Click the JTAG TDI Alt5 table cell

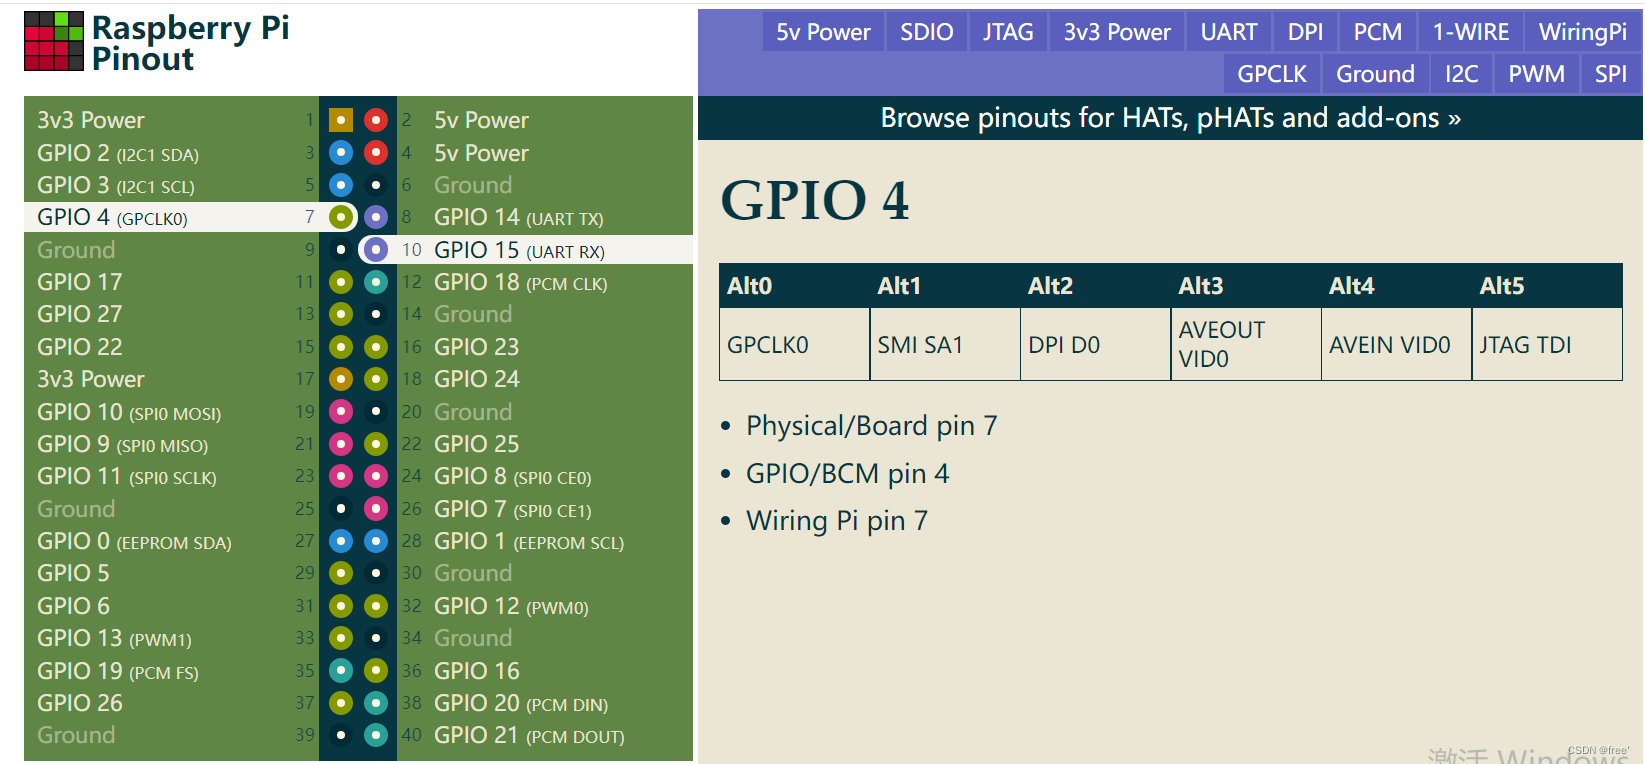[x=1547, y=344]
